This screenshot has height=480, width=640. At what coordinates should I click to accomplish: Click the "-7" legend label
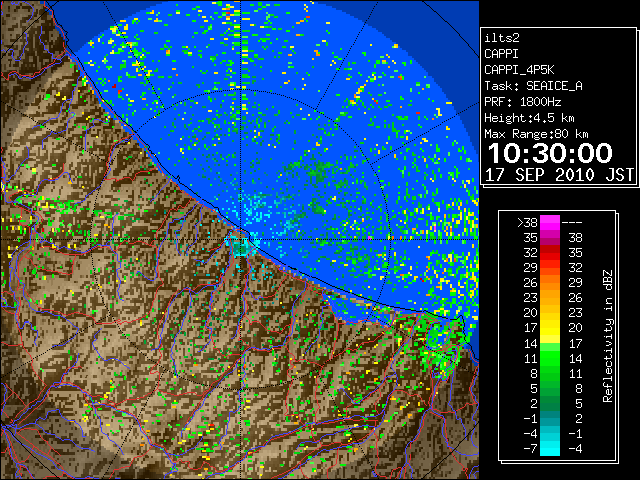(530, 448)
